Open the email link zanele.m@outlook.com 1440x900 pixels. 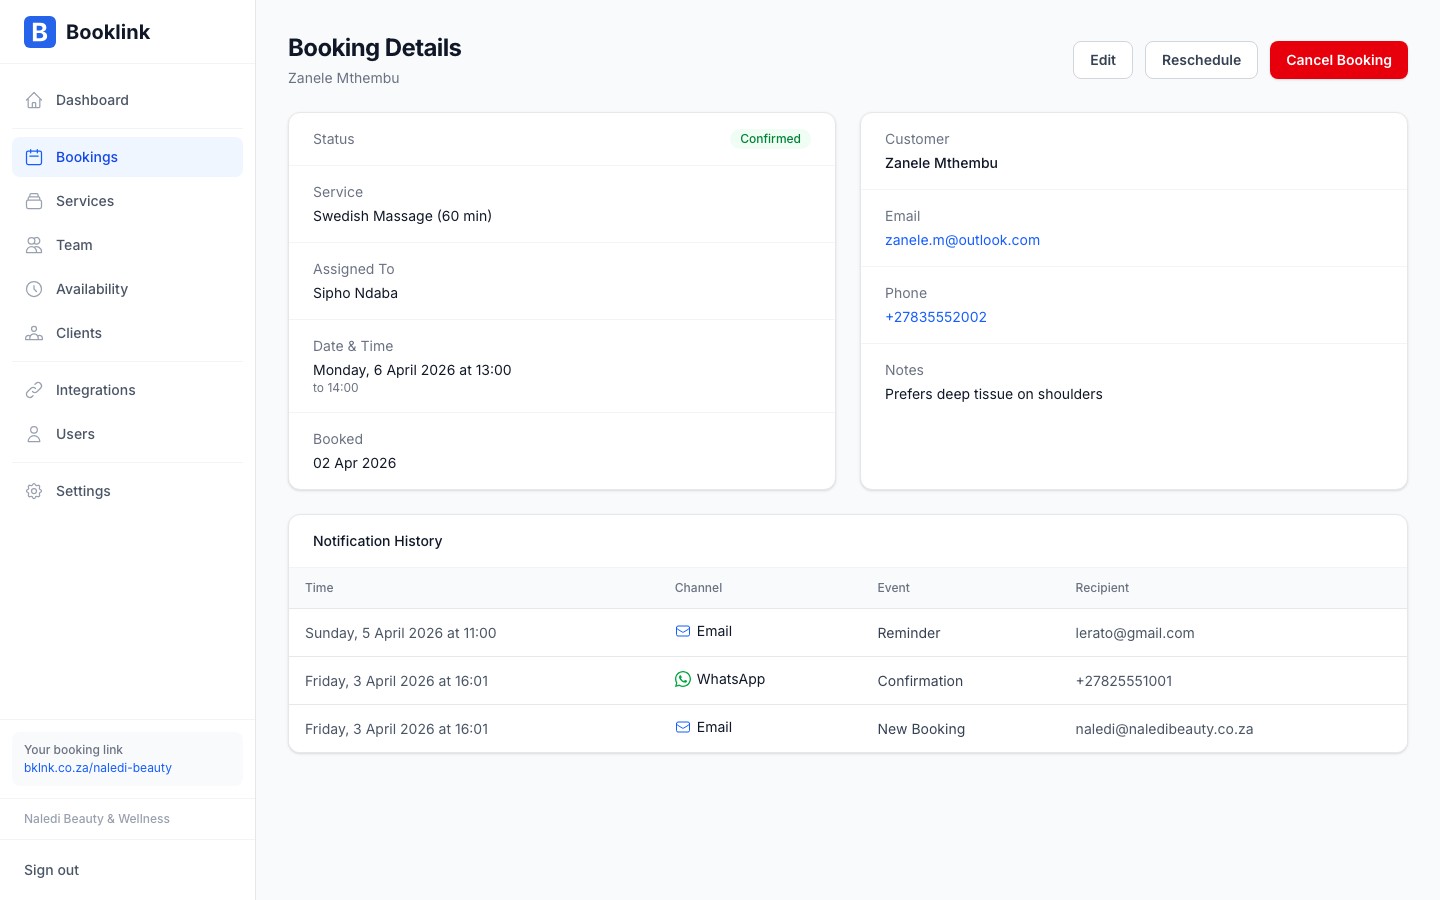(x=962, y=240)
